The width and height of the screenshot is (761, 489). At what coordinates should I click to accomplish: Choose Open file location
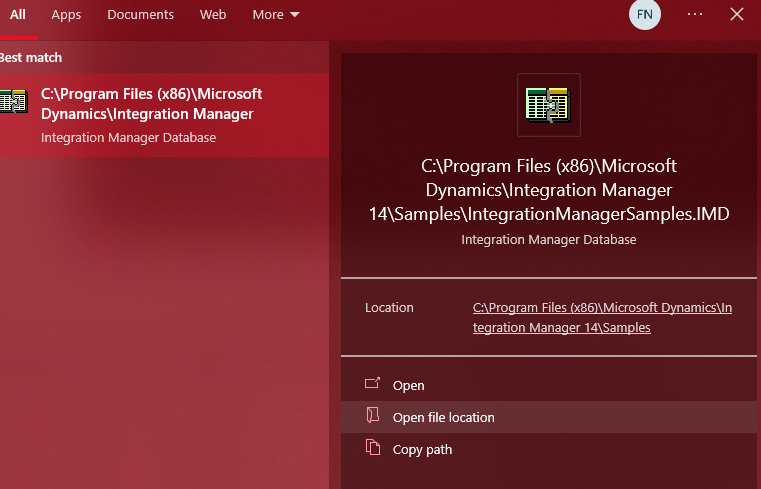(548, 417)
